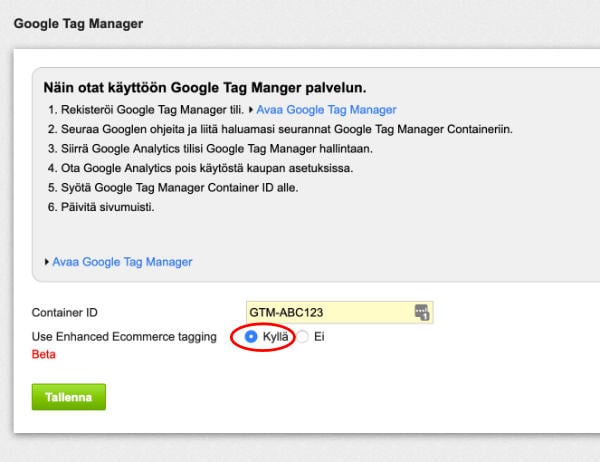
Task: Click step 4 'Ota Google Analytics pois käytöstä'
Action: coord(207,168)
